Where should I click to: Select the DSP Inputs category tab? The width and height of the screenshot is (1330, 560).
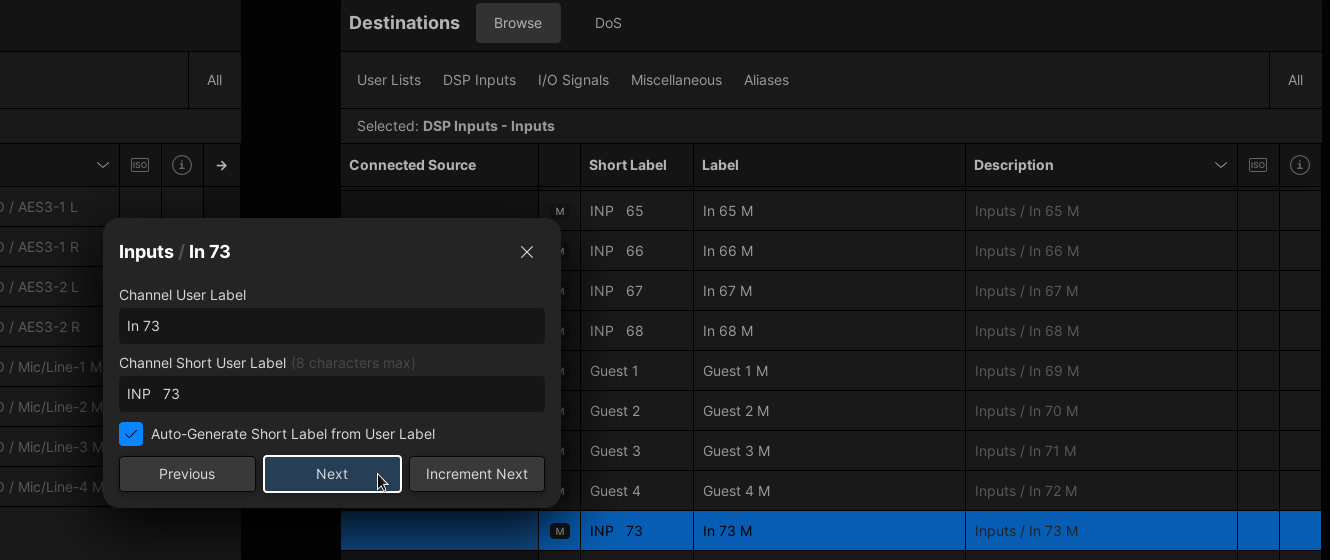coord(479,80)
